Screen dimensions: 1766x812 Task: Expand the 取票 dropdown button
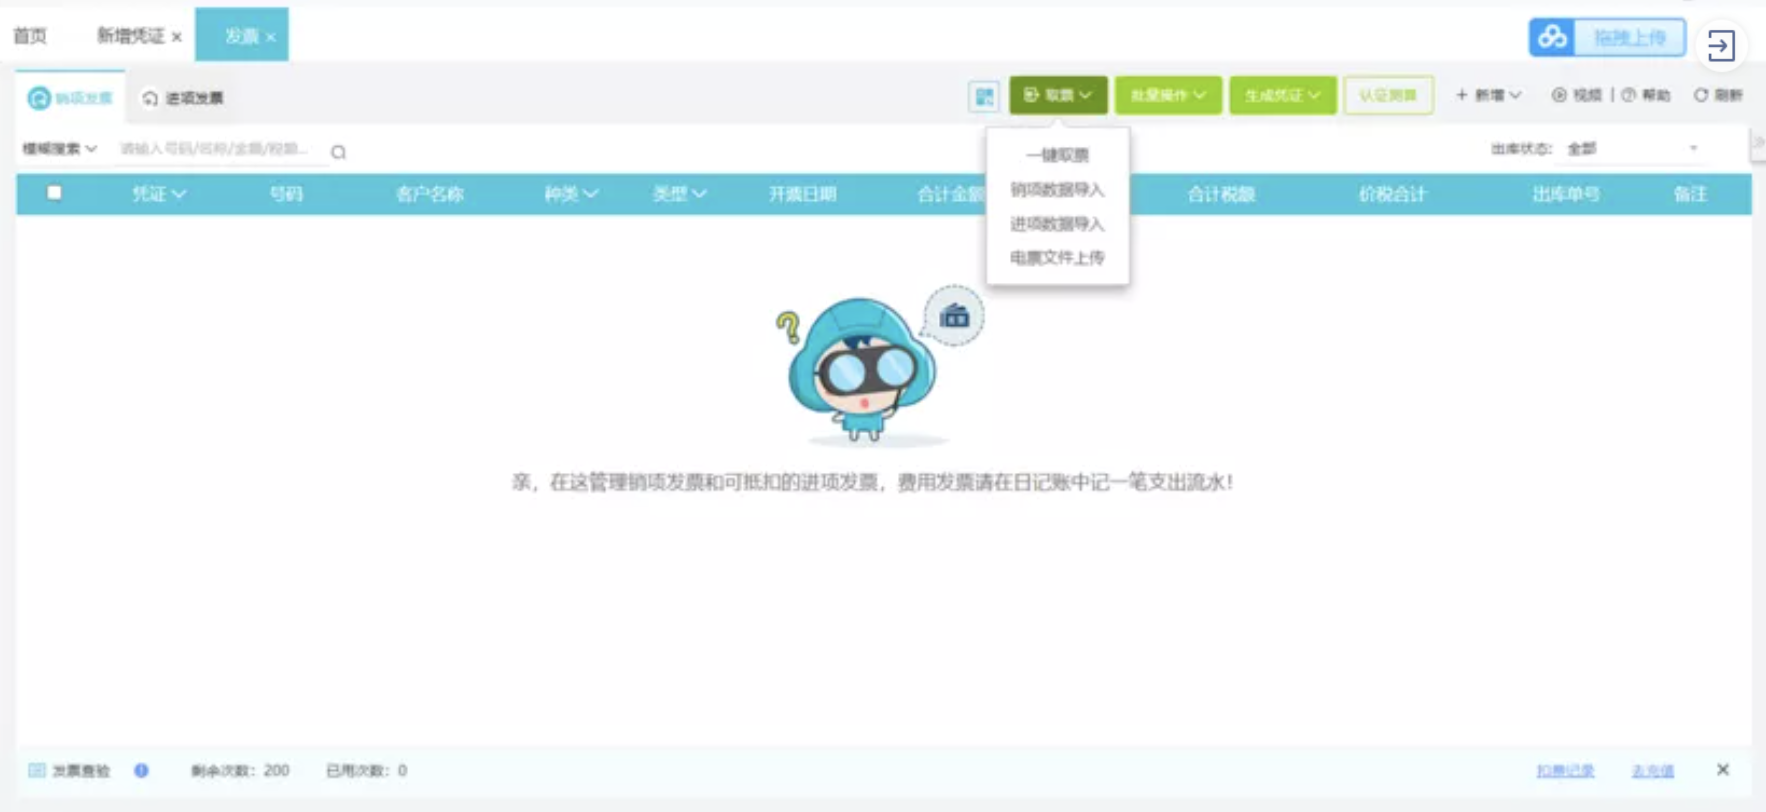point(1058,95)
